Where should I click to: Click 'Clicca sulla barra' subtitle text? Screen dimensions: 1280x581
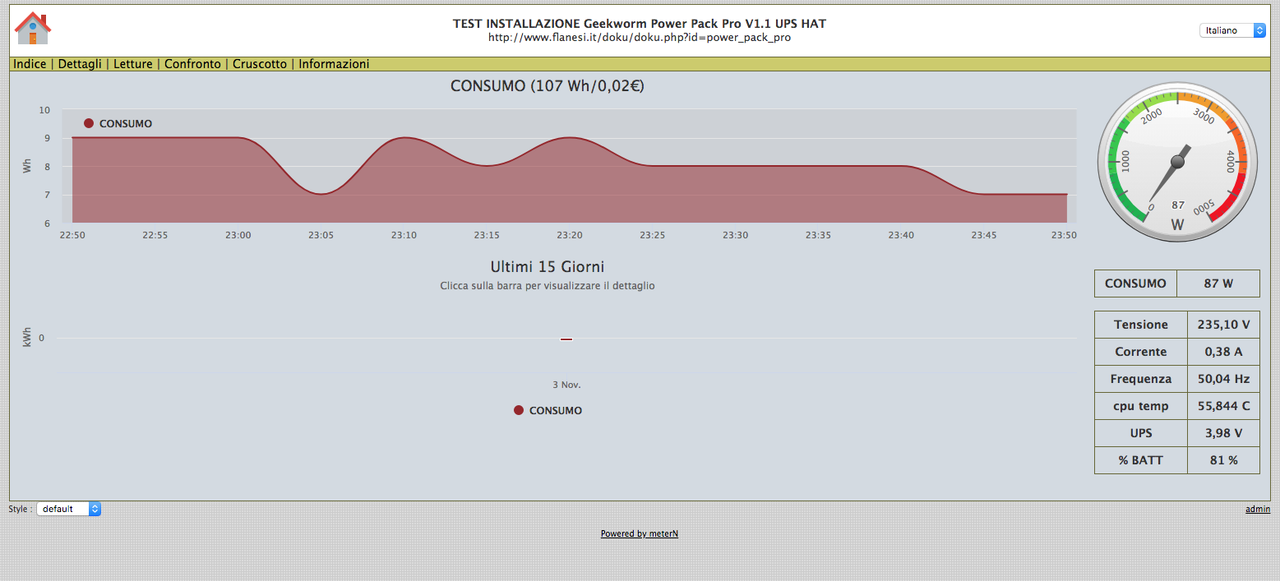point(547,286)
